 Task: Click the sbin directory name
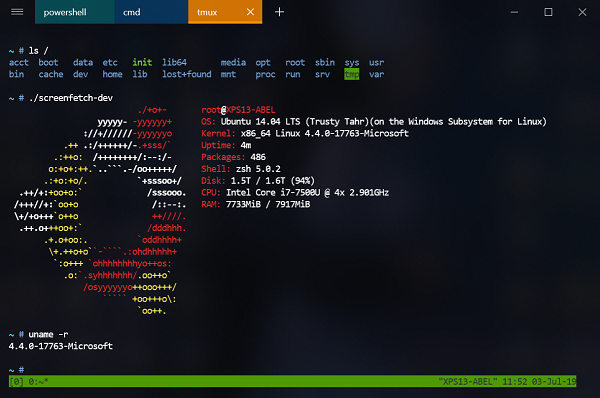point(324,62)
